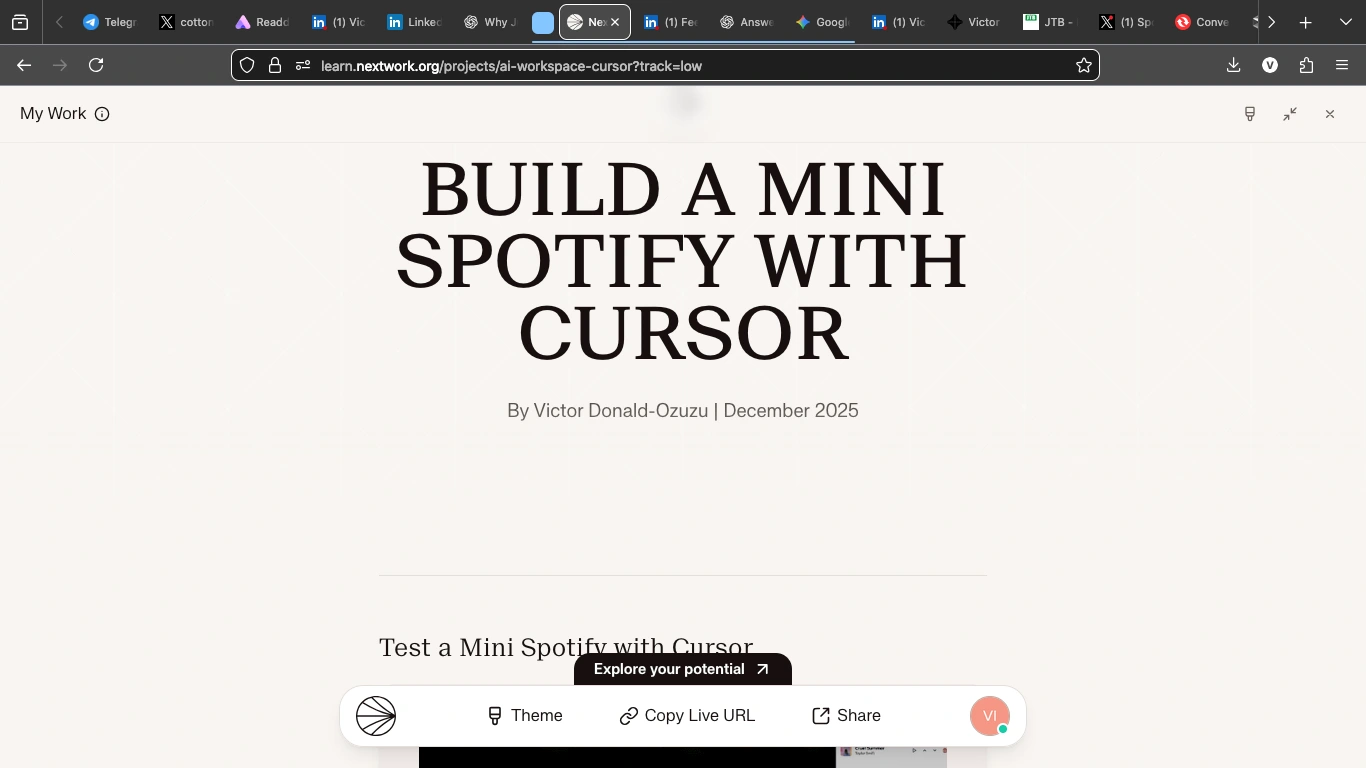Switch to the 'JTB -' tab

point(1050,22)
